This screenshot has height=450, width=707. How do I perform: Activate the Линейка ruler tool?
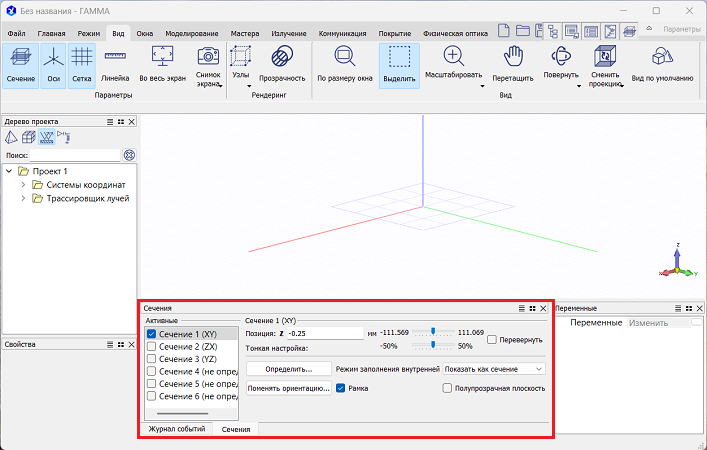coord(115,65)
